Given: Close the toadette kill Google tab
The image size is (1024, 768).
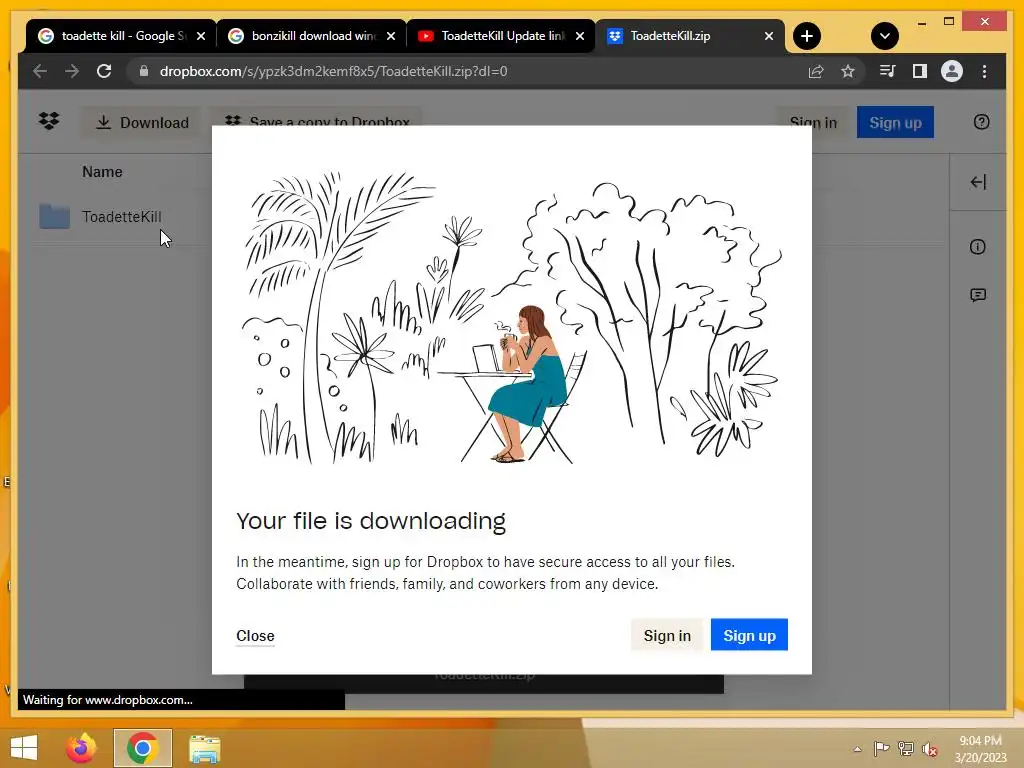Looking at the screenshot, I should 201,36.
